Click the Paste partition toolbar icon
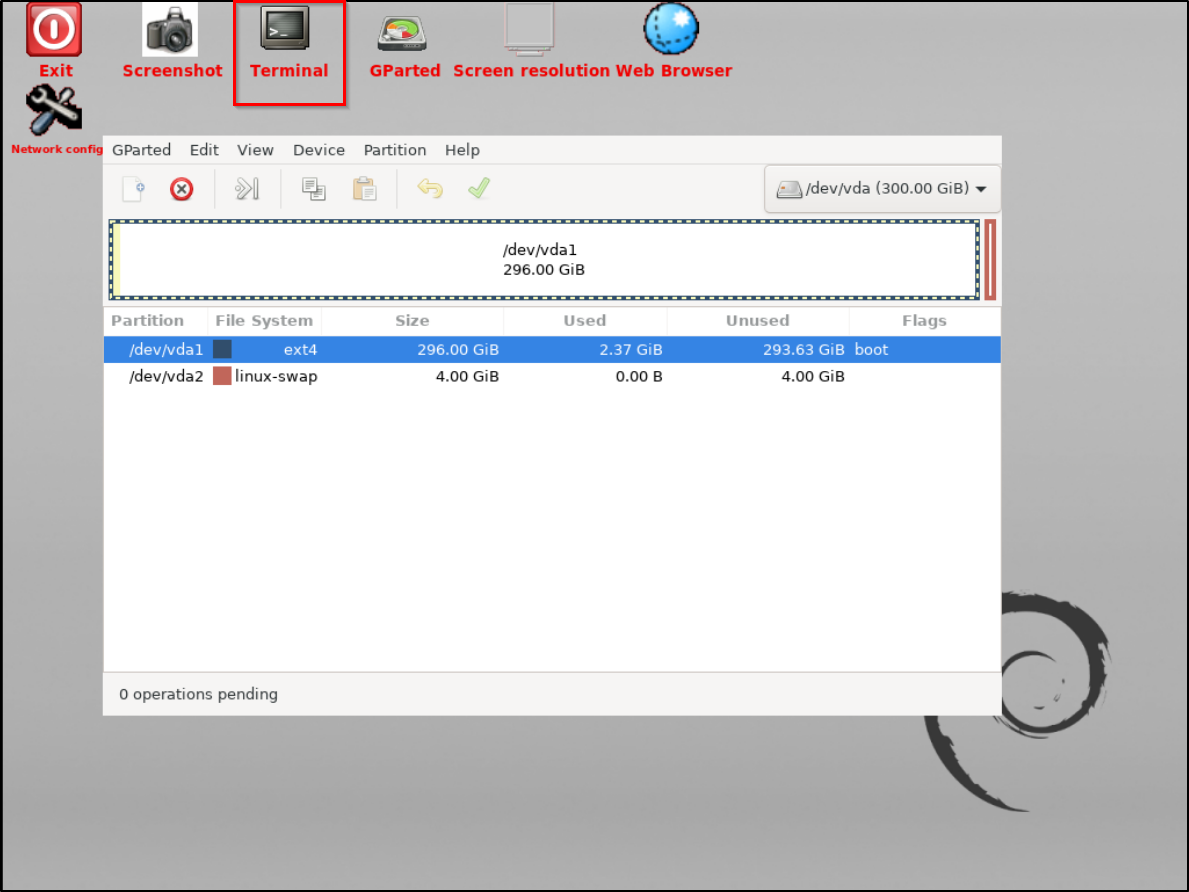The width and height of the screenshot is (1189, 892). coord(364,189)
